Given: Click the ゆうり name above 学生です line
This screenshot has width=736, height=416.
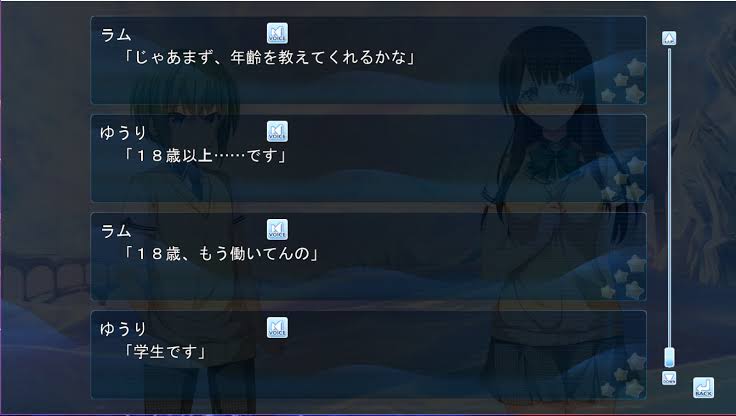Looking at the screenshot, I should click(x=123, y=329).
